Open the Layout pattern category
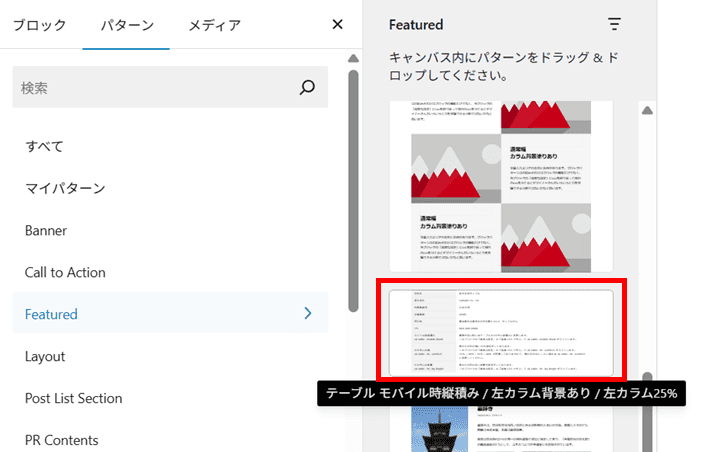This screenshot has height=452, width=710. (x=45, y=356)
